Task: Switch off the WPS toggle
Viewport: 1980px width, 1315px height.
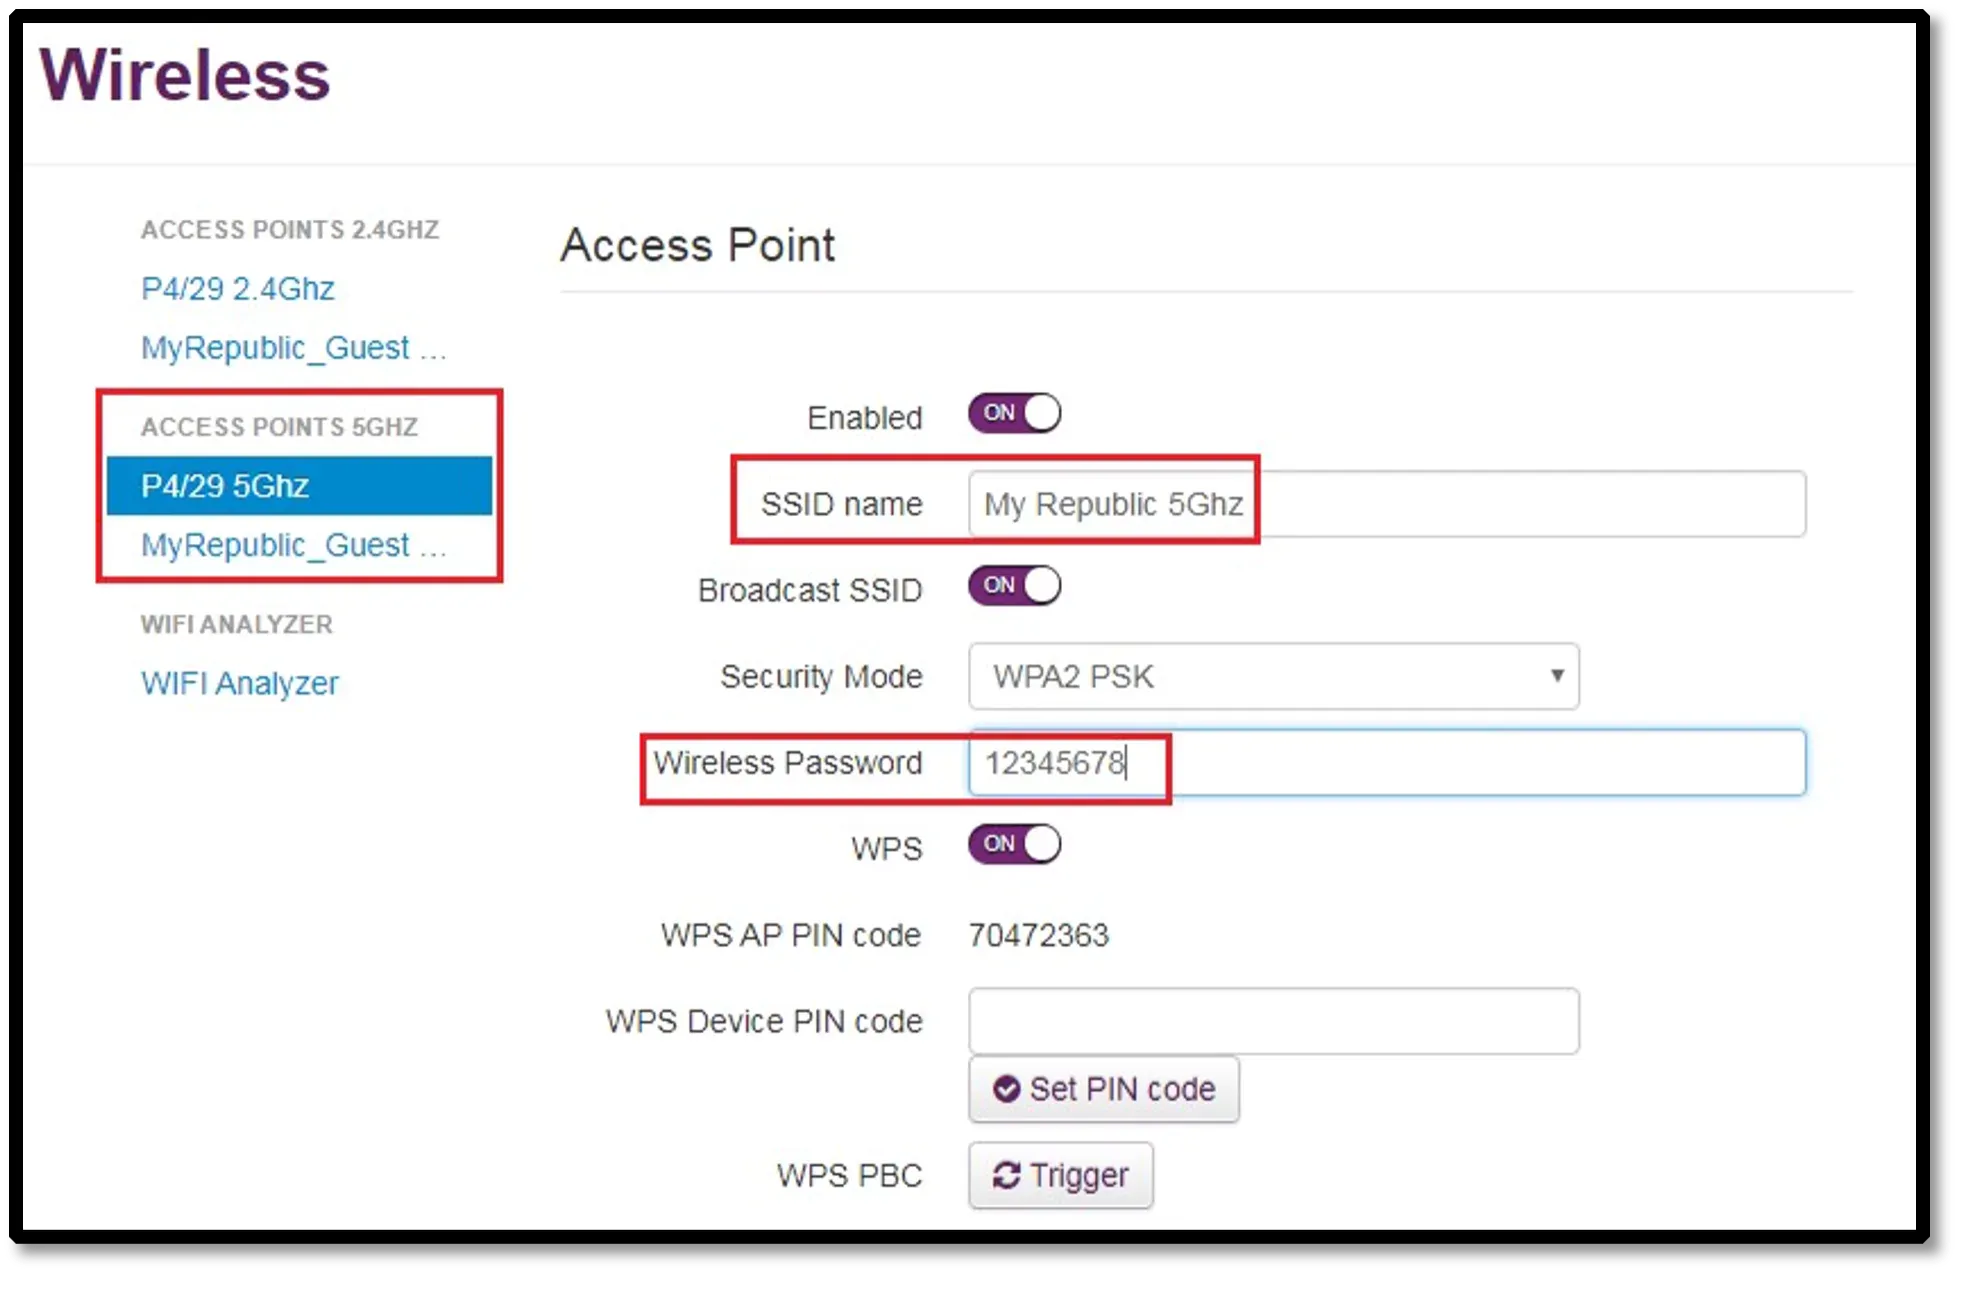Action: [x=1014, y=845]
